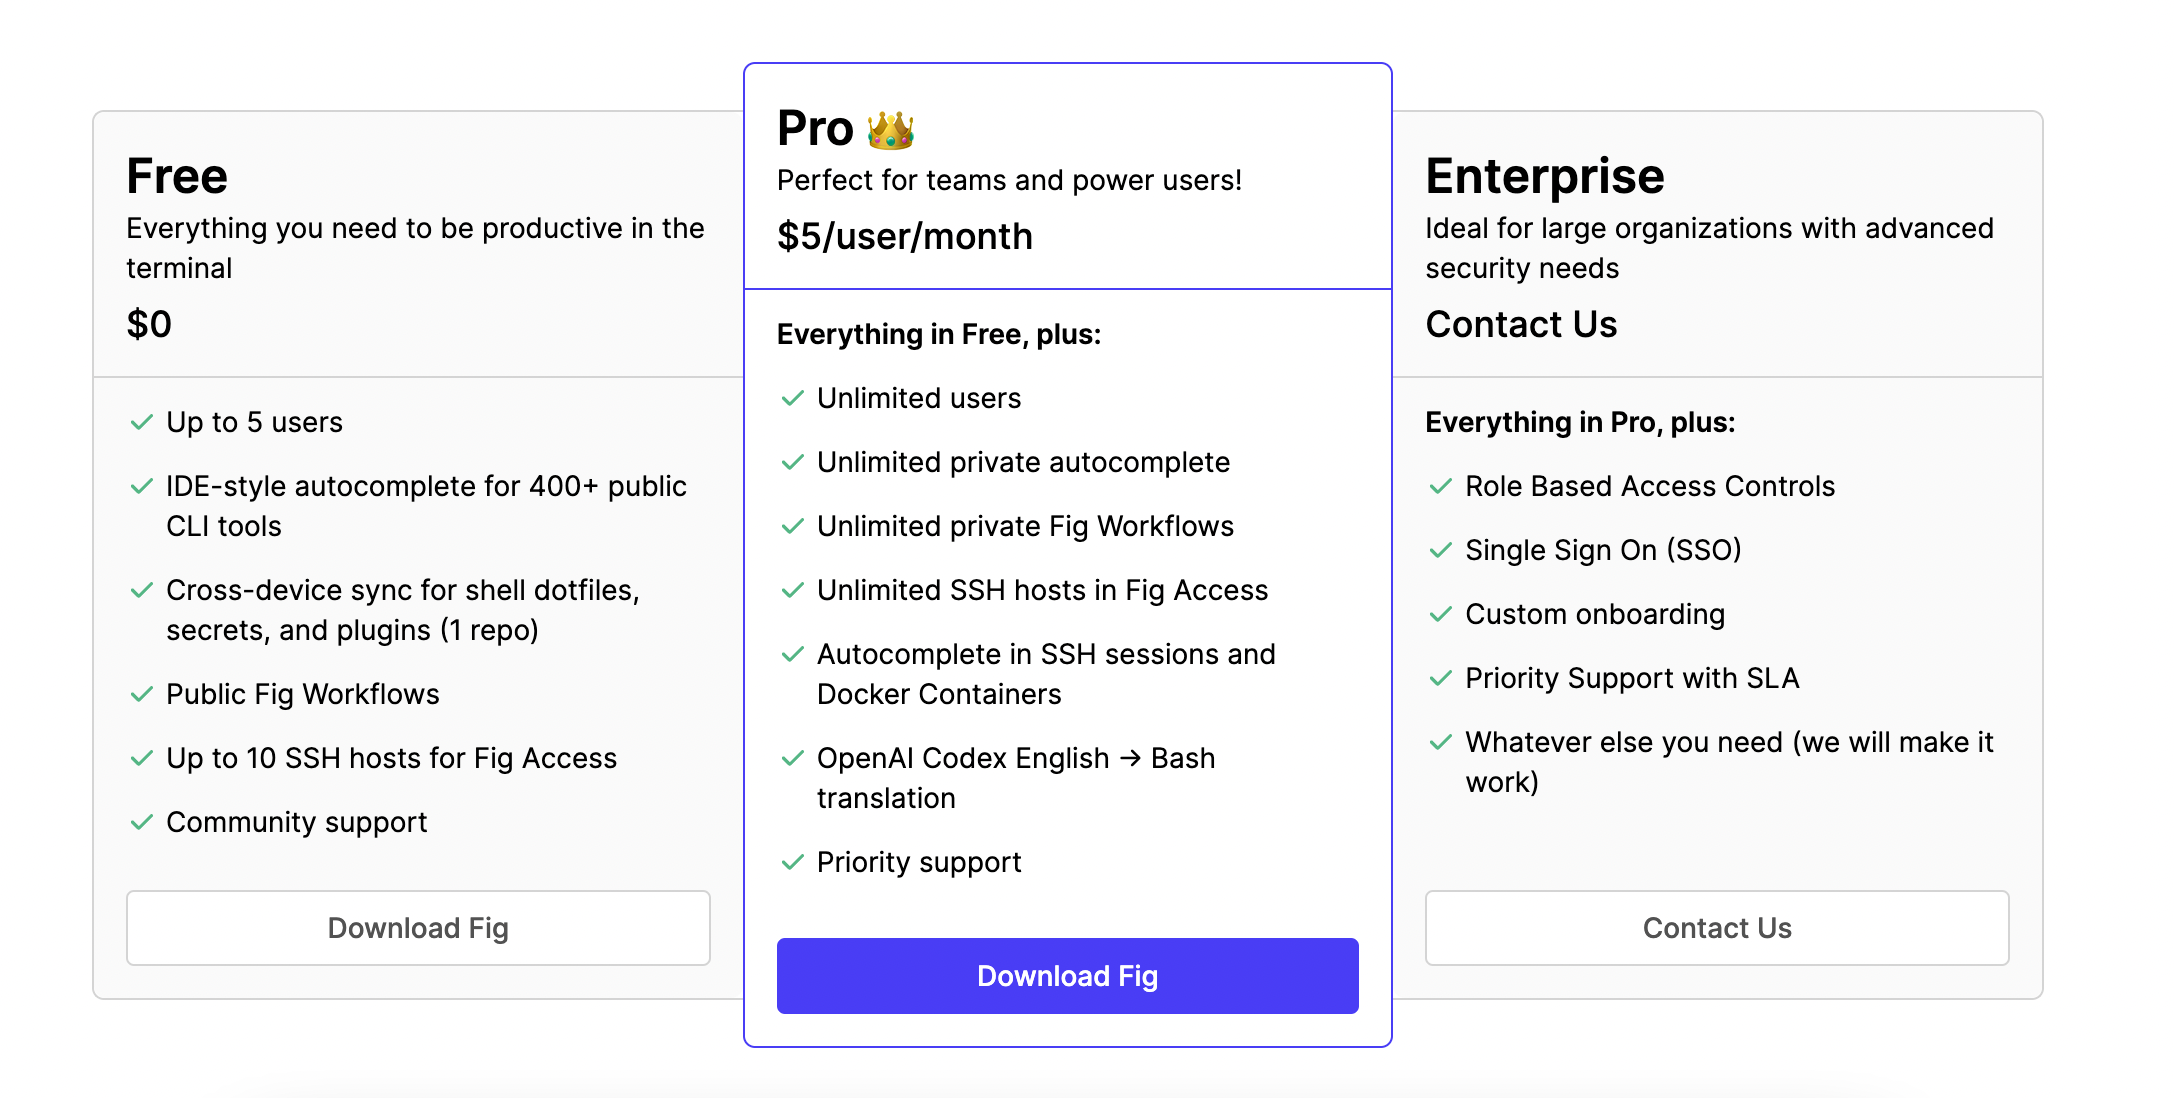Click checkmark next to Public Fig Workflows
Screen dimensions: 2174x1098
141,695
